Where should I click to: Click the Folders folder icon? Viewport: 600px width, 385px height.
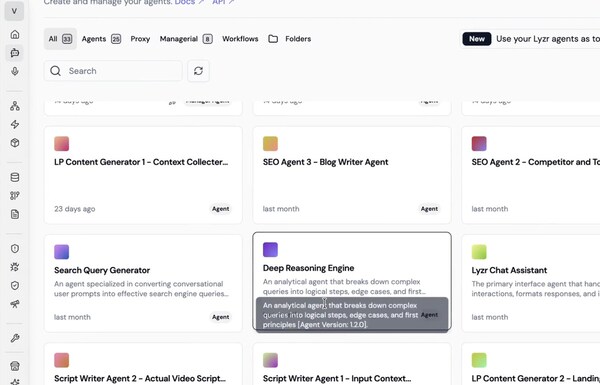273,39
